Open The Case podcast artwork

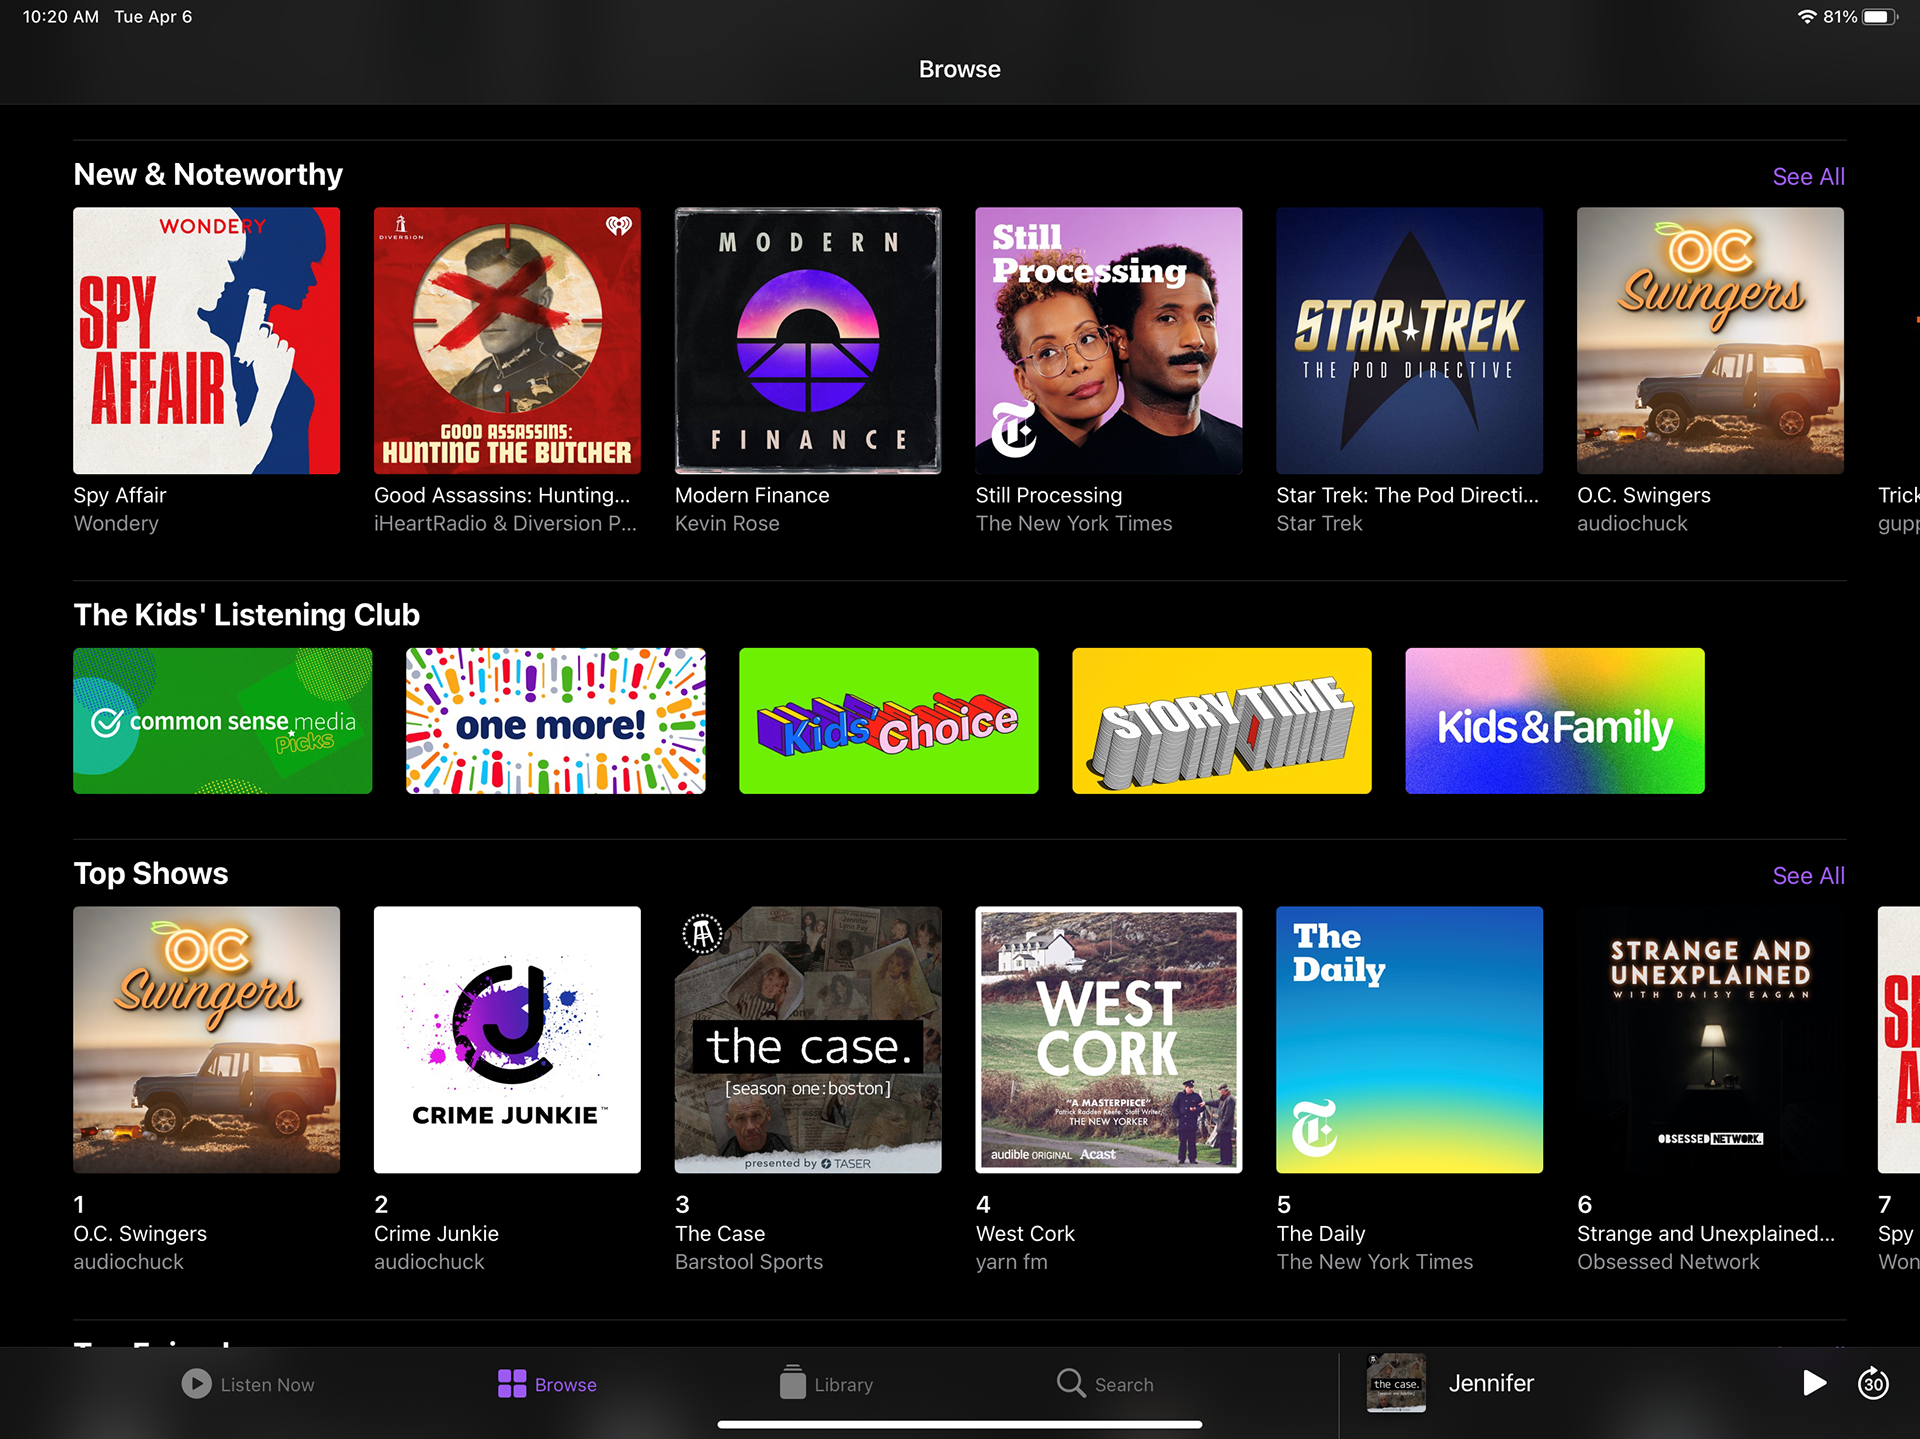point(808,1039)
